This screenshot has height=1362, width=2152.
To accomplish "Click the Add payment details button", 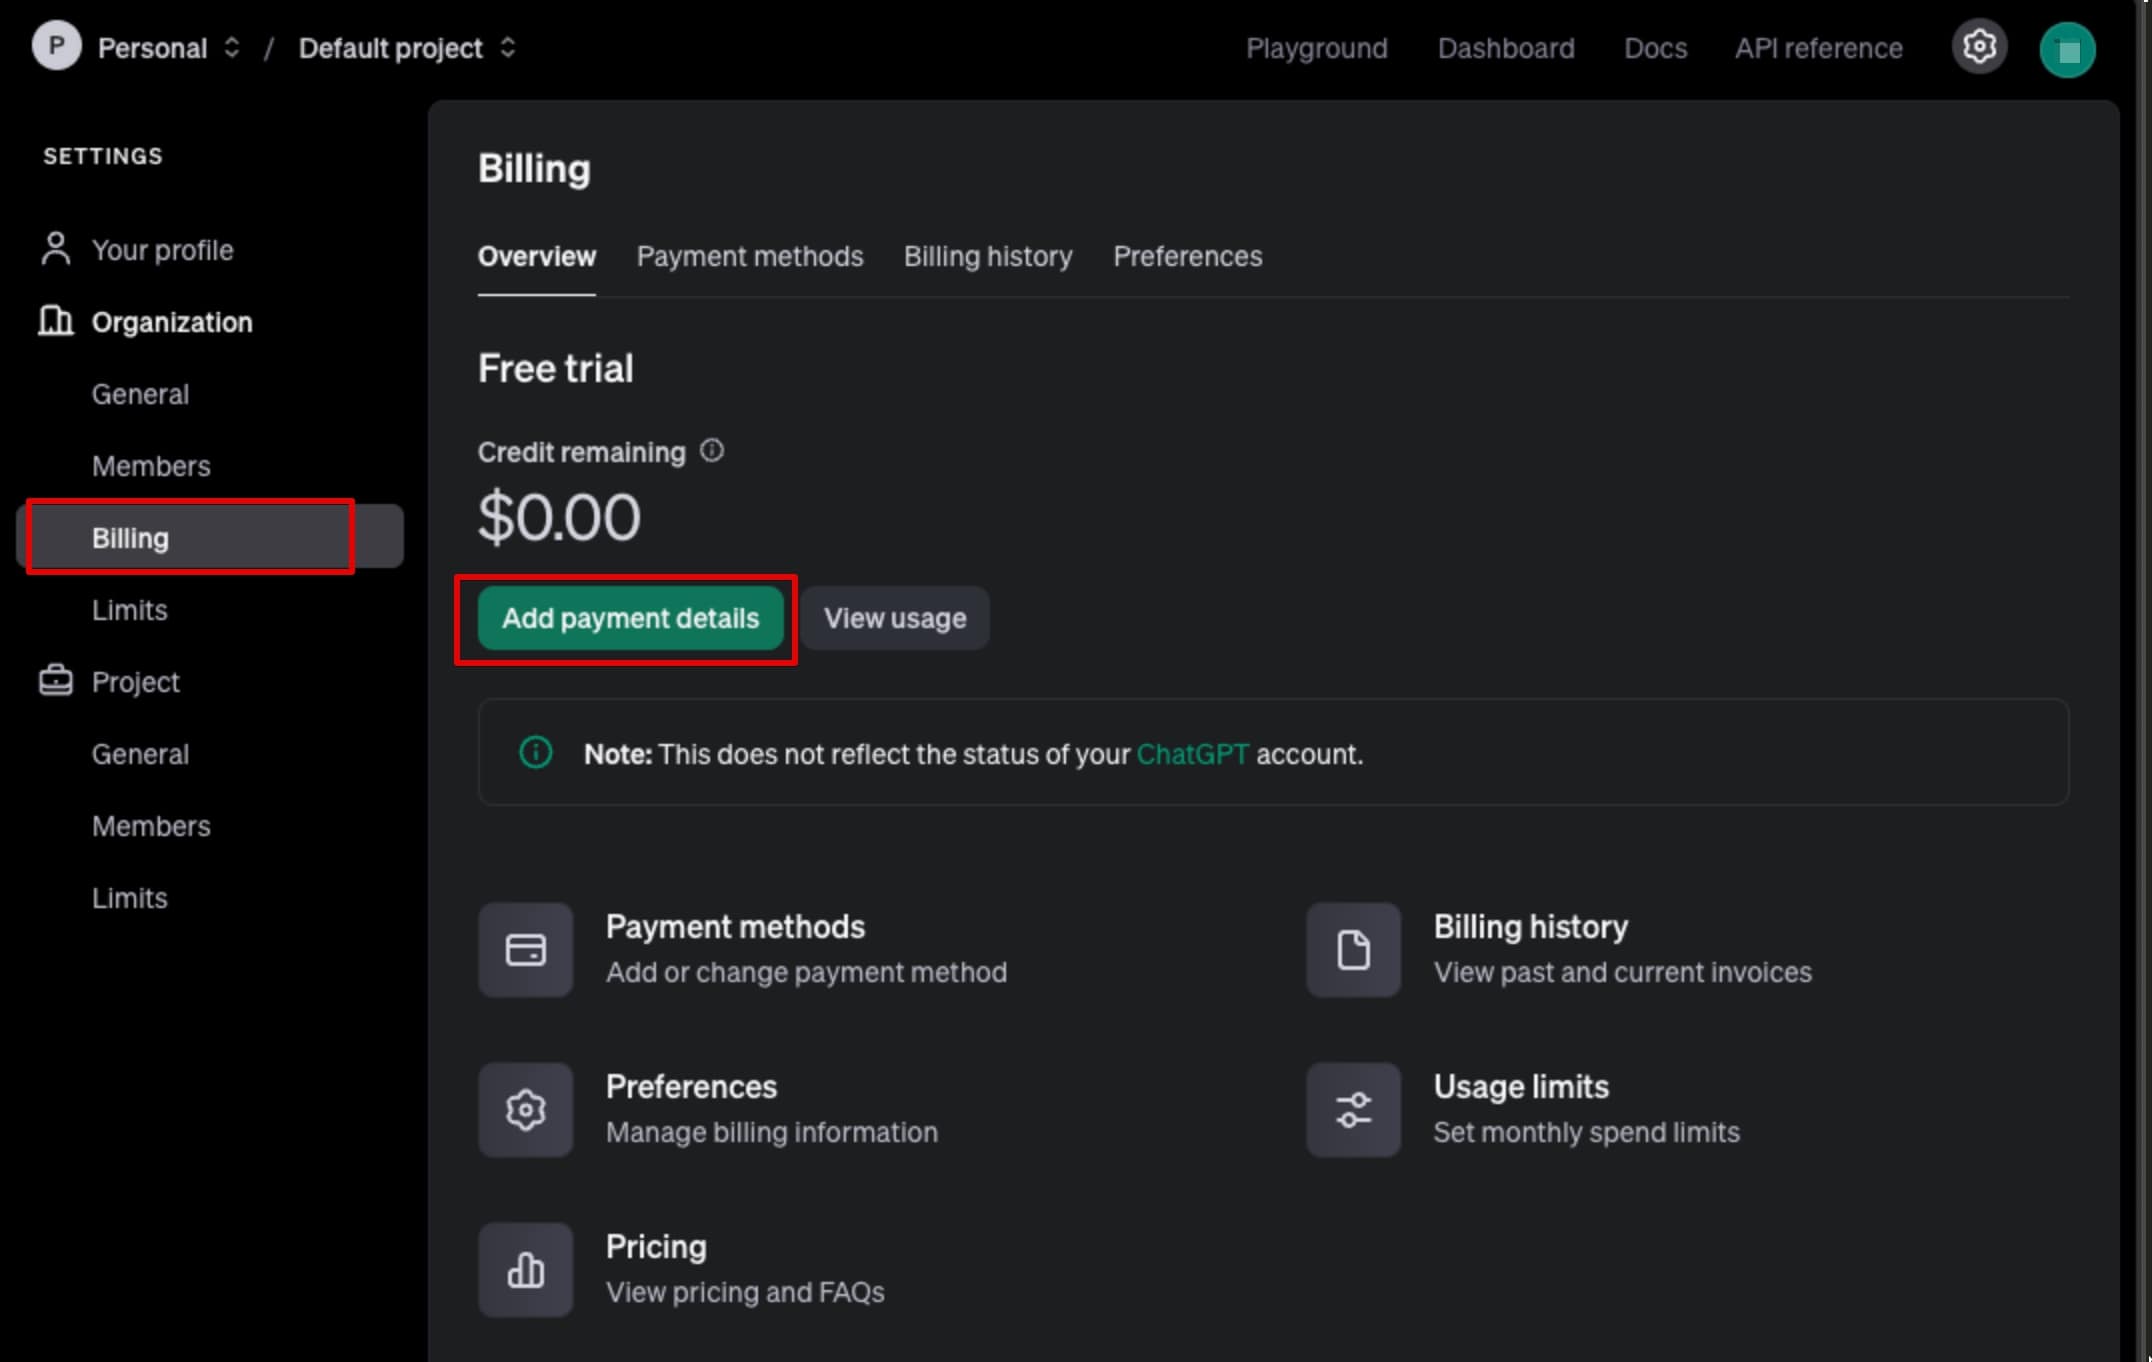I will [x=630, y=618].
